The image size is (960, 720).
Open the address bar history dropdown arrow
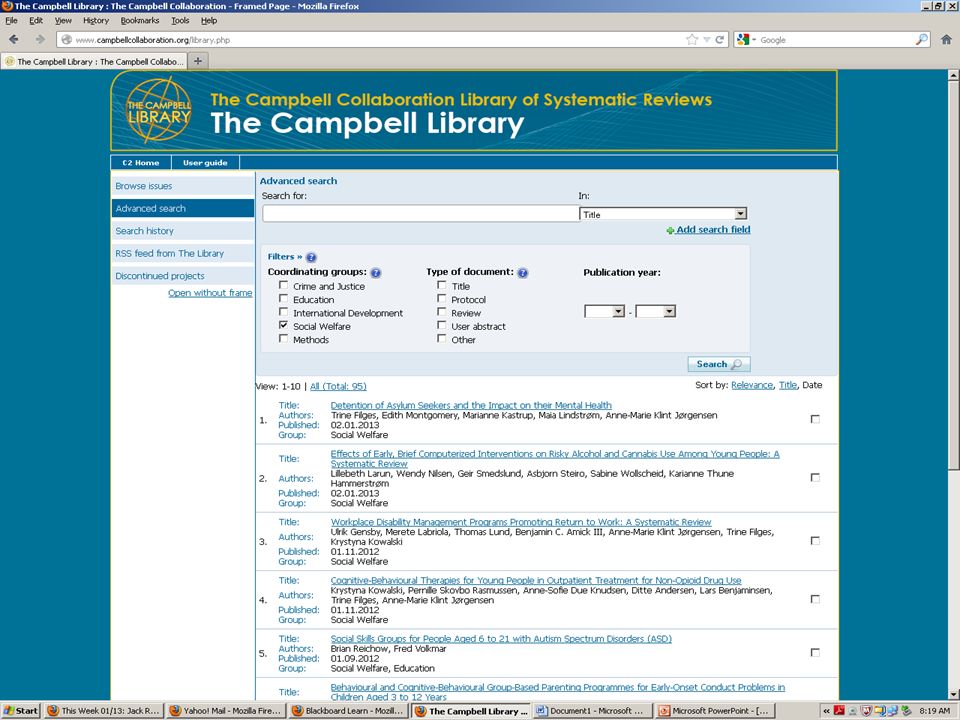[707, 40]
